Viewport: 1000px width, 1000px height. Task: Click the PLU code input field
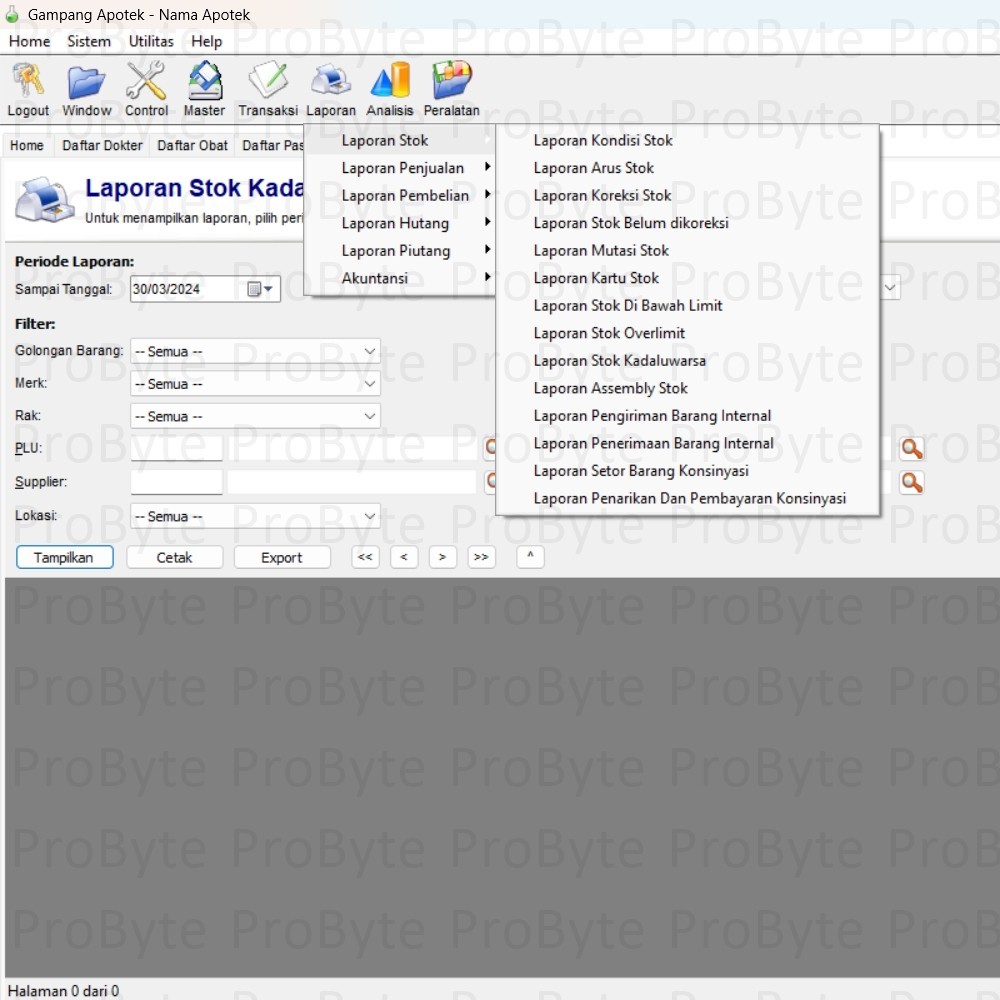(177, 448)
